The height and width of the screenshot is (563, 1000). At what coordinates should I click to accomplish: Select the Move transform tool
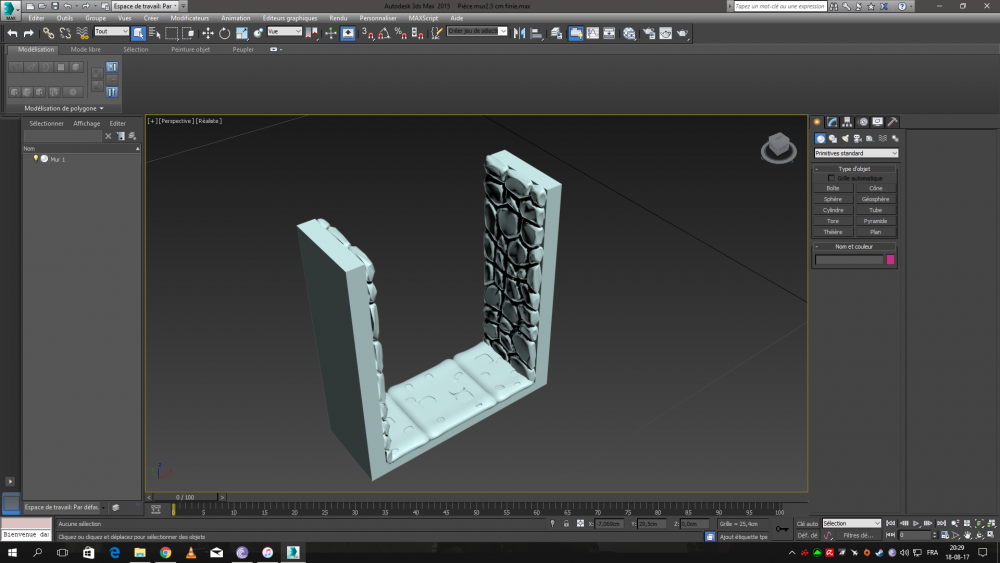pyautogui.click(x=208, y=33)
